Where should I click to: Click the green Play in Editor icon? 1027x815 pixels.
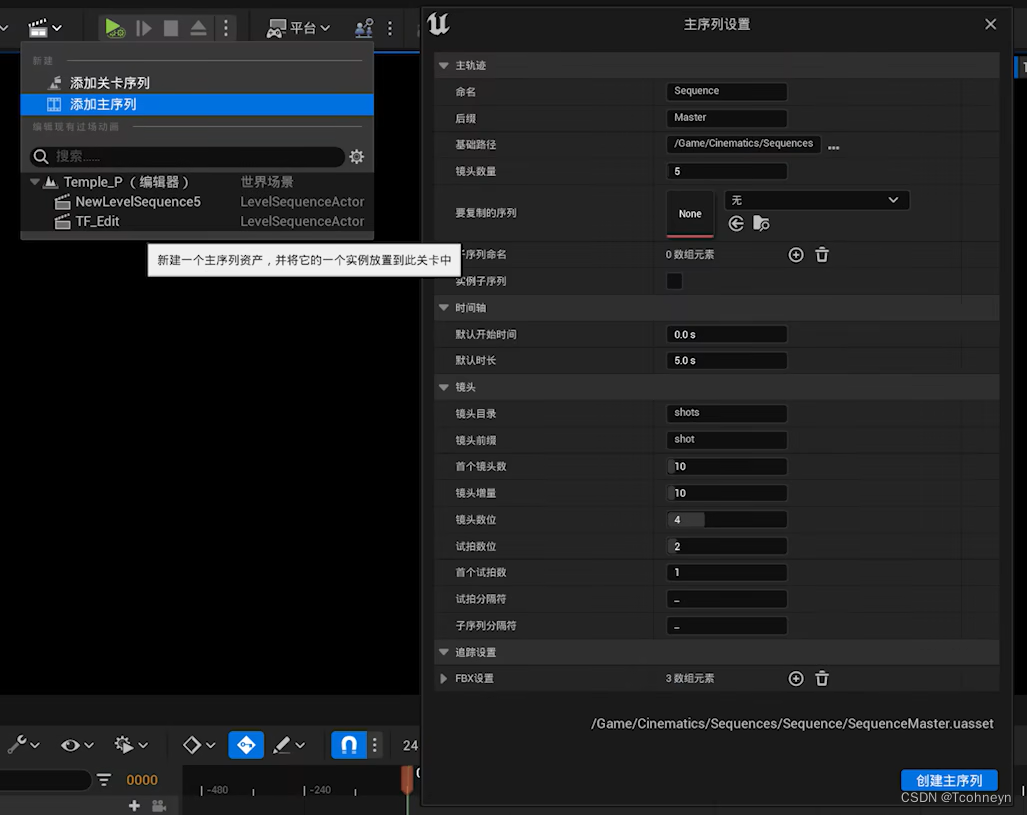pyautogui.click(x=113, y=28)
